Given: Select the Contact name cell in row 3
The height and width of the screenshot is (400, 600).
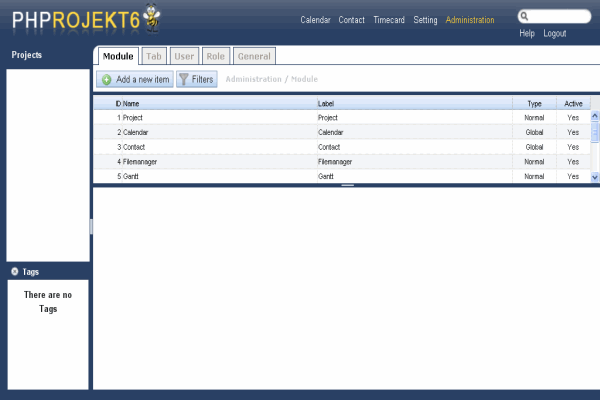Looking at the screenshot, I should [x=220, y=147].
